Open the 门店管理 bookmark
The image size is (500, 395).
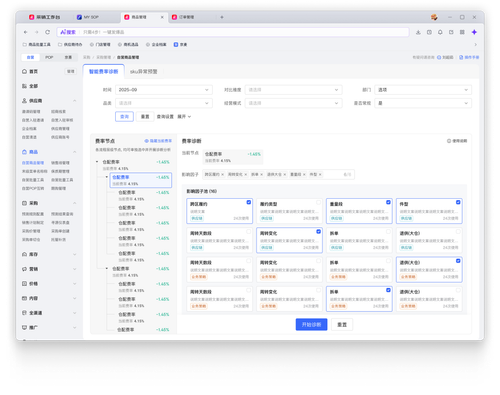point(100,44)
